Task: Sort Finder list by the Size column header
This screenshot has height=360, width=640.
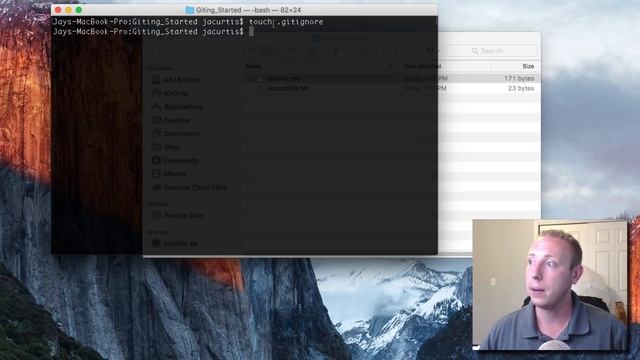Action: point(528,66)
